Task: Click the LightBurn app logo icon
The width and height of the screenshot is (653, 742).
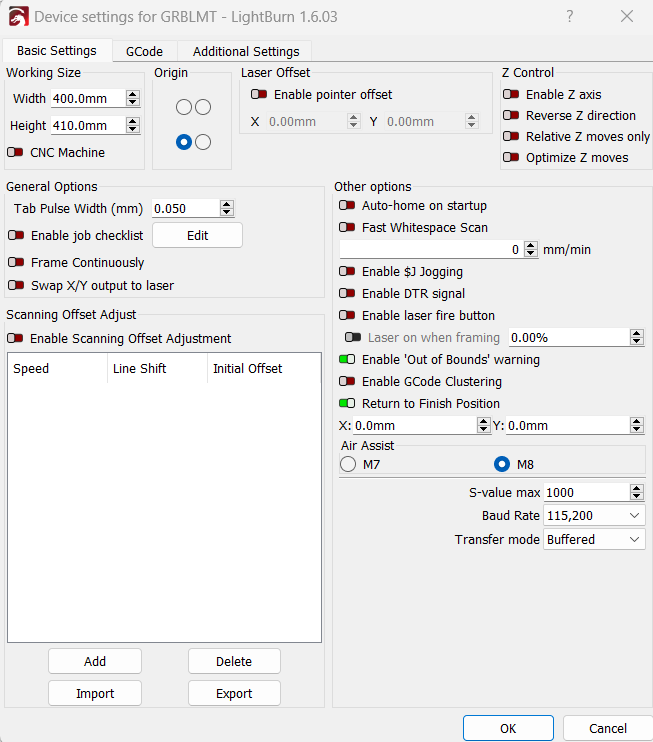Action: coord(18,17)
